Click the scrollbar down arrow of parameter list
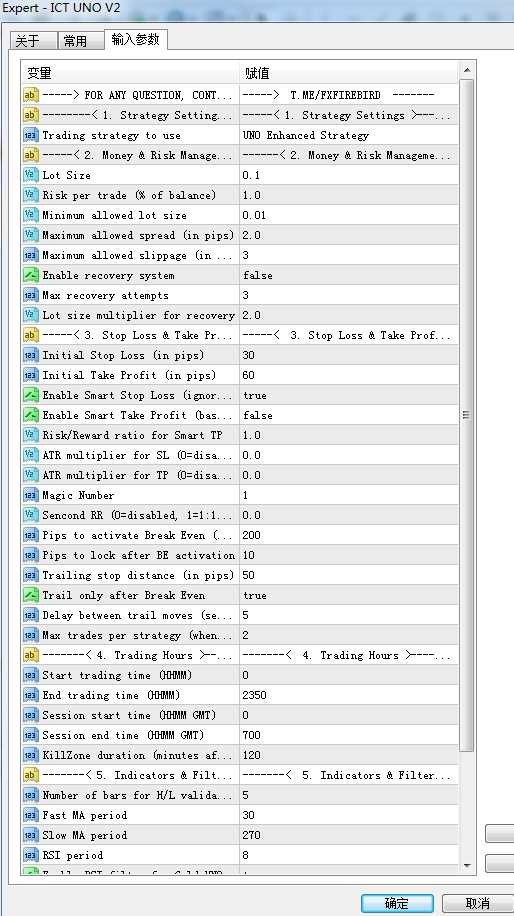Image resolution: width=514 pixels, height=916 pixels. click(x=467, y=866)
